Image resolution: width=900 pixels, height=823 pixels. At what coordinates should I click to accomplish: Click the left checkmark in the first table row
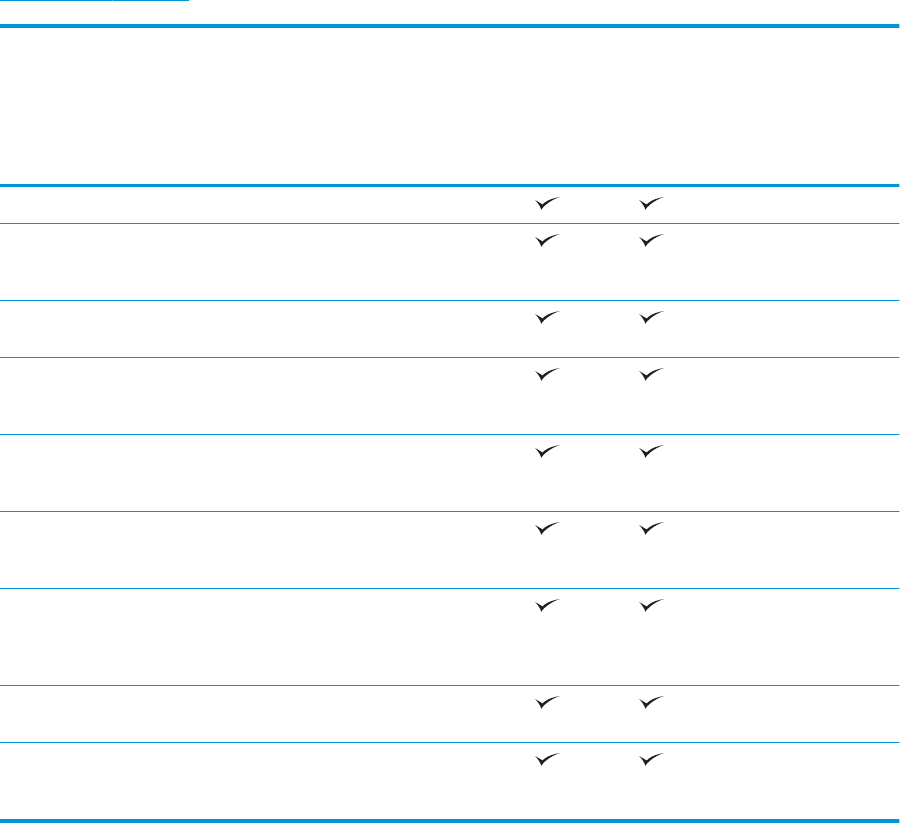click(x=546, y=203)
